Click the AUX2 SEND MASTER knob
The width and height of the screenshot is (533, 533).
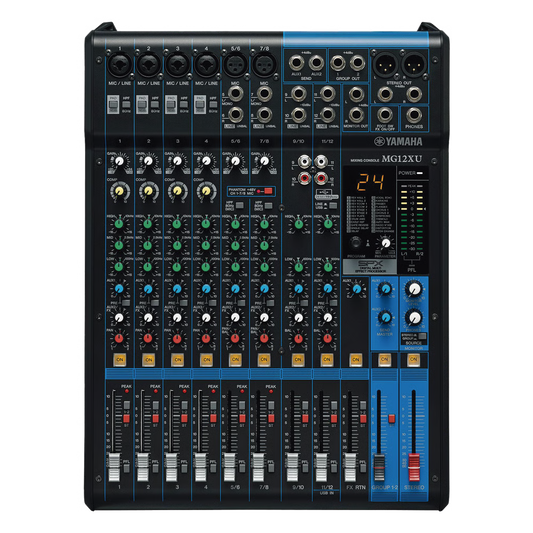point(385,317)
